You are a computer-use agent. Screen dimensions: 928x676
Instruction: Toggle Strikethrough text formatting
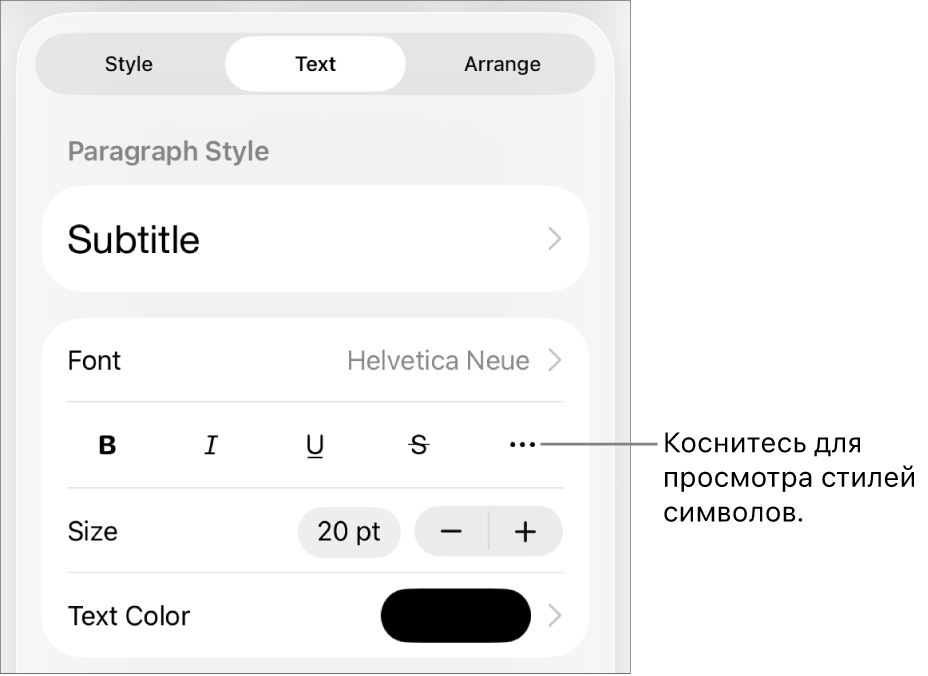419,446
